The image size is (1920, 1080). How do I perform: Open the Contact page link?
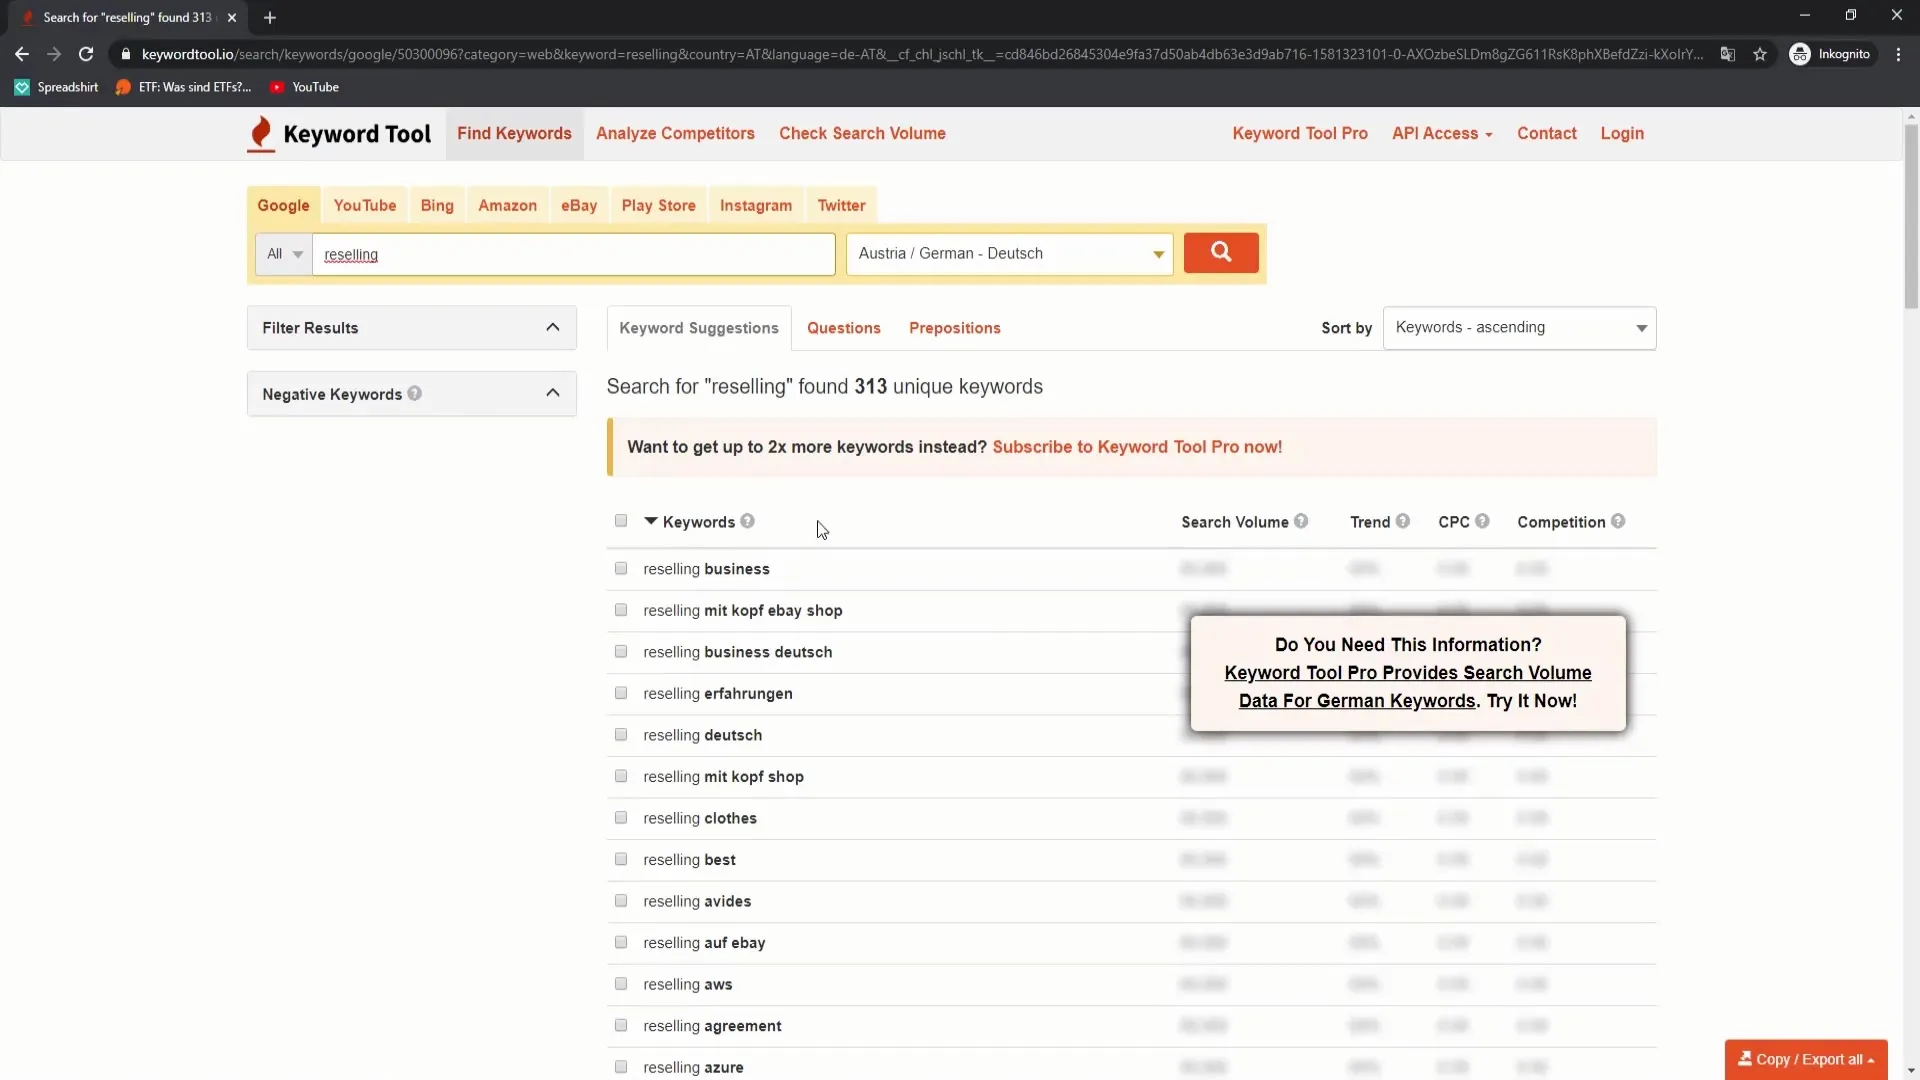[x=1546, y=134]
